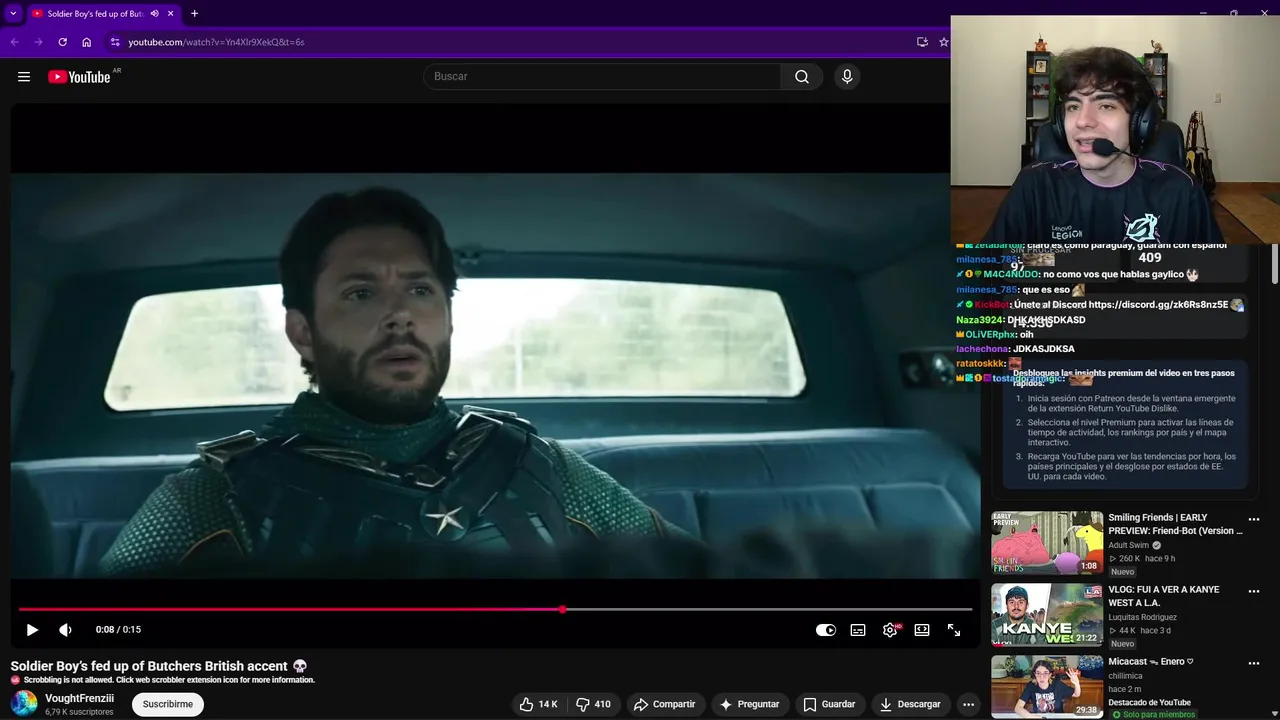Open Smiling Friends EARLY PREVIEW title
This screenshot has width=1280, height=720.
pyautogui.click(x=1175, y=524)
